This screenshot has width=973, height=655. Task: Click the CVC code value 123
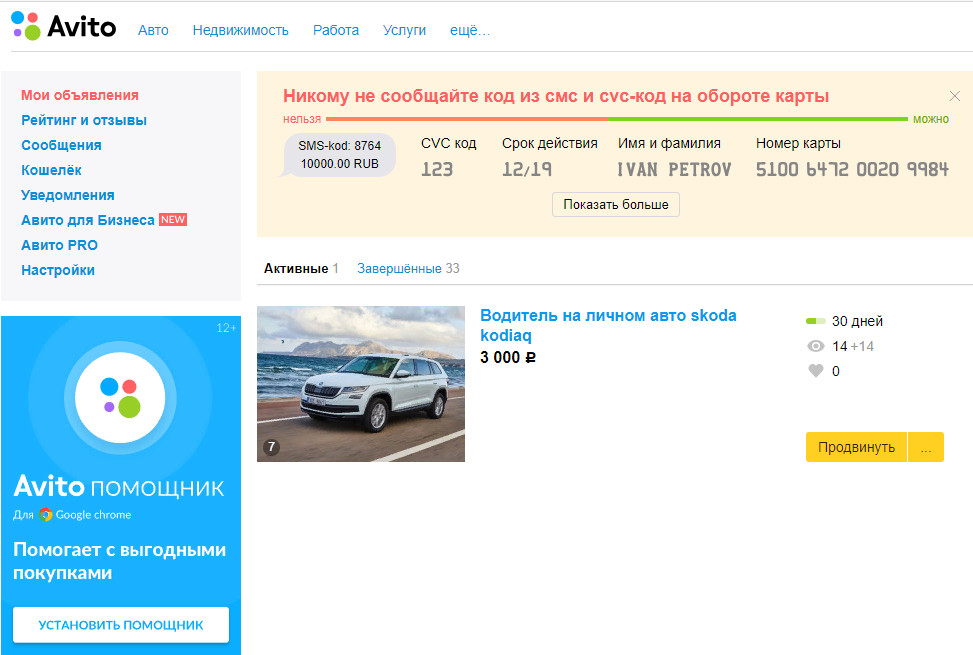tap(437, 169)
